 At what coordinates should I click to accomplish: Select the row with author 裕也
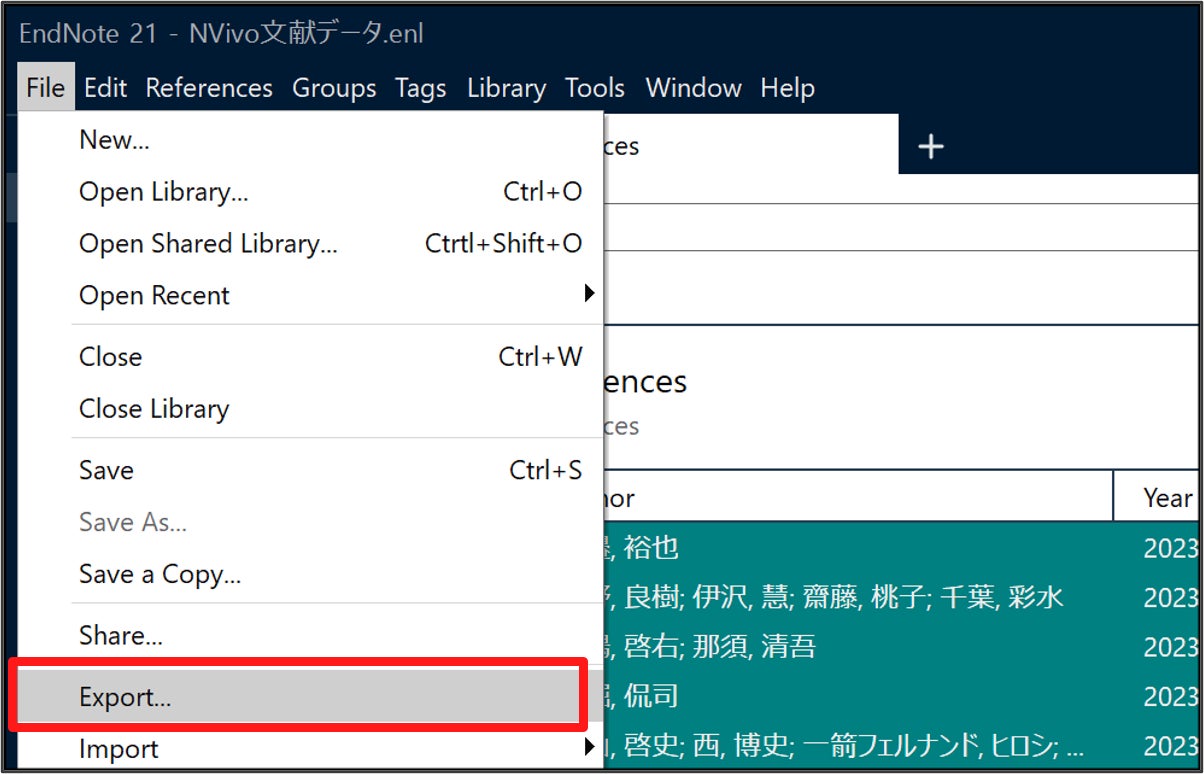pyautogui.click(x=901, y=547)
